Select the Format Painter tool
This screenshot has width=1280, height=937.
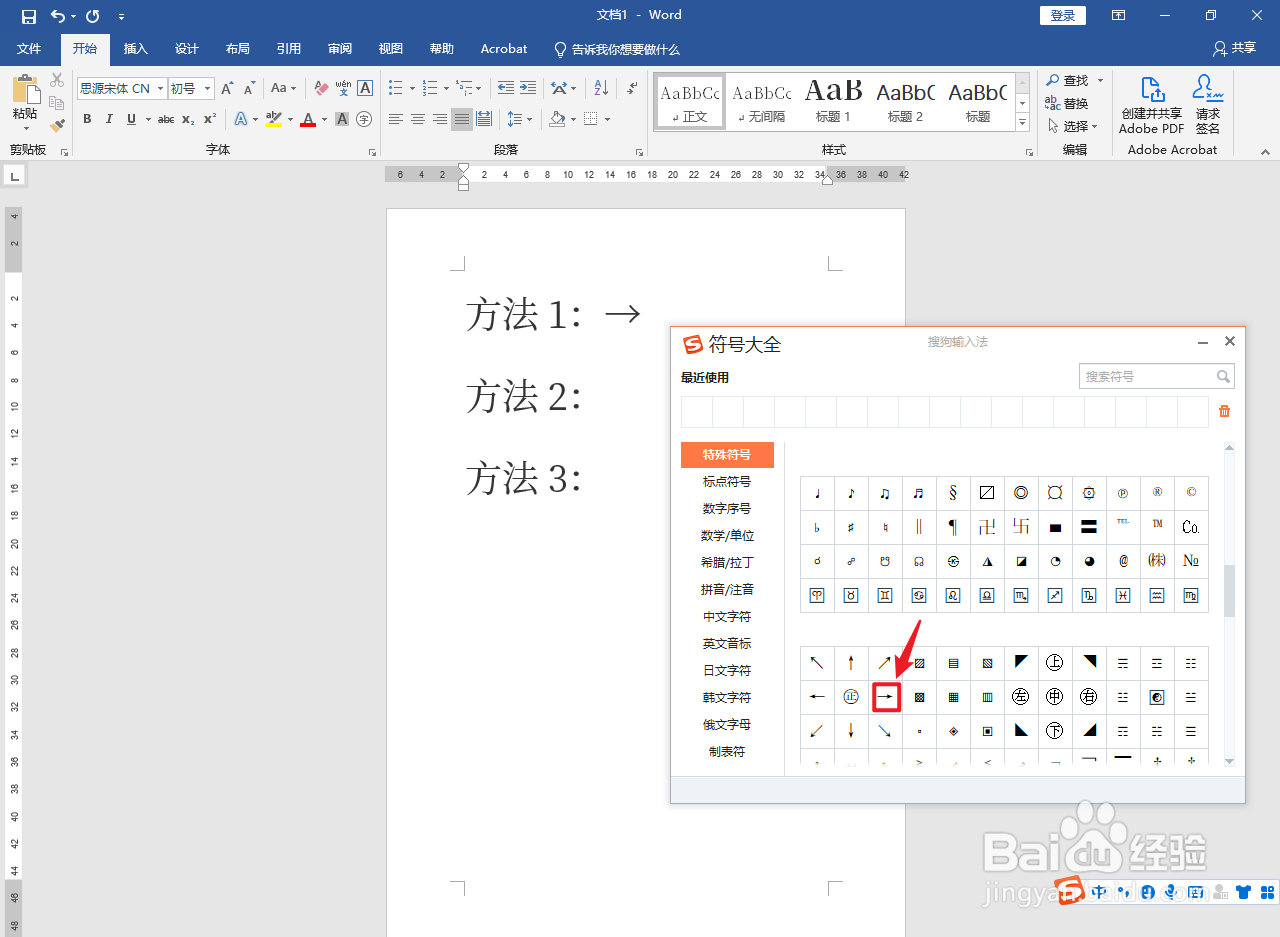pos(57,124)
